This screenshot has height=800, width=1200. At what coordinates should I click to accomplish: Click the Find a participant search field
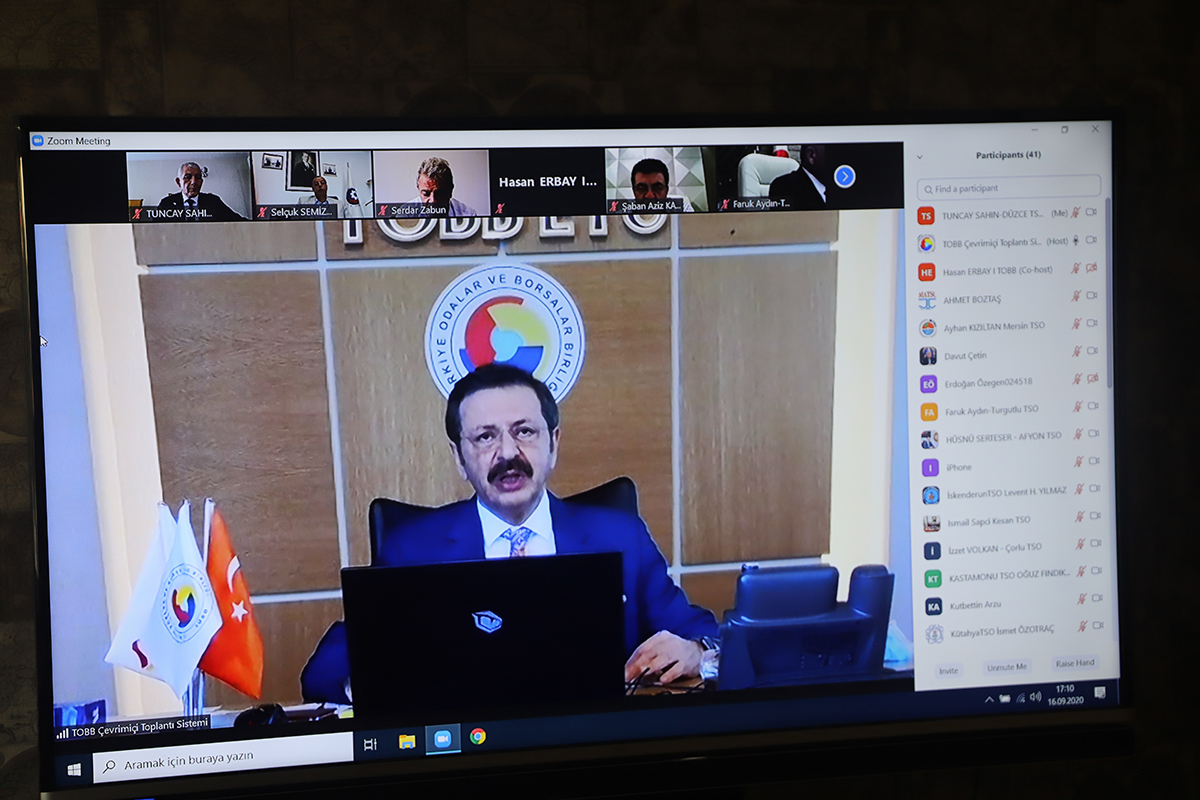[x=1010, y=188]
